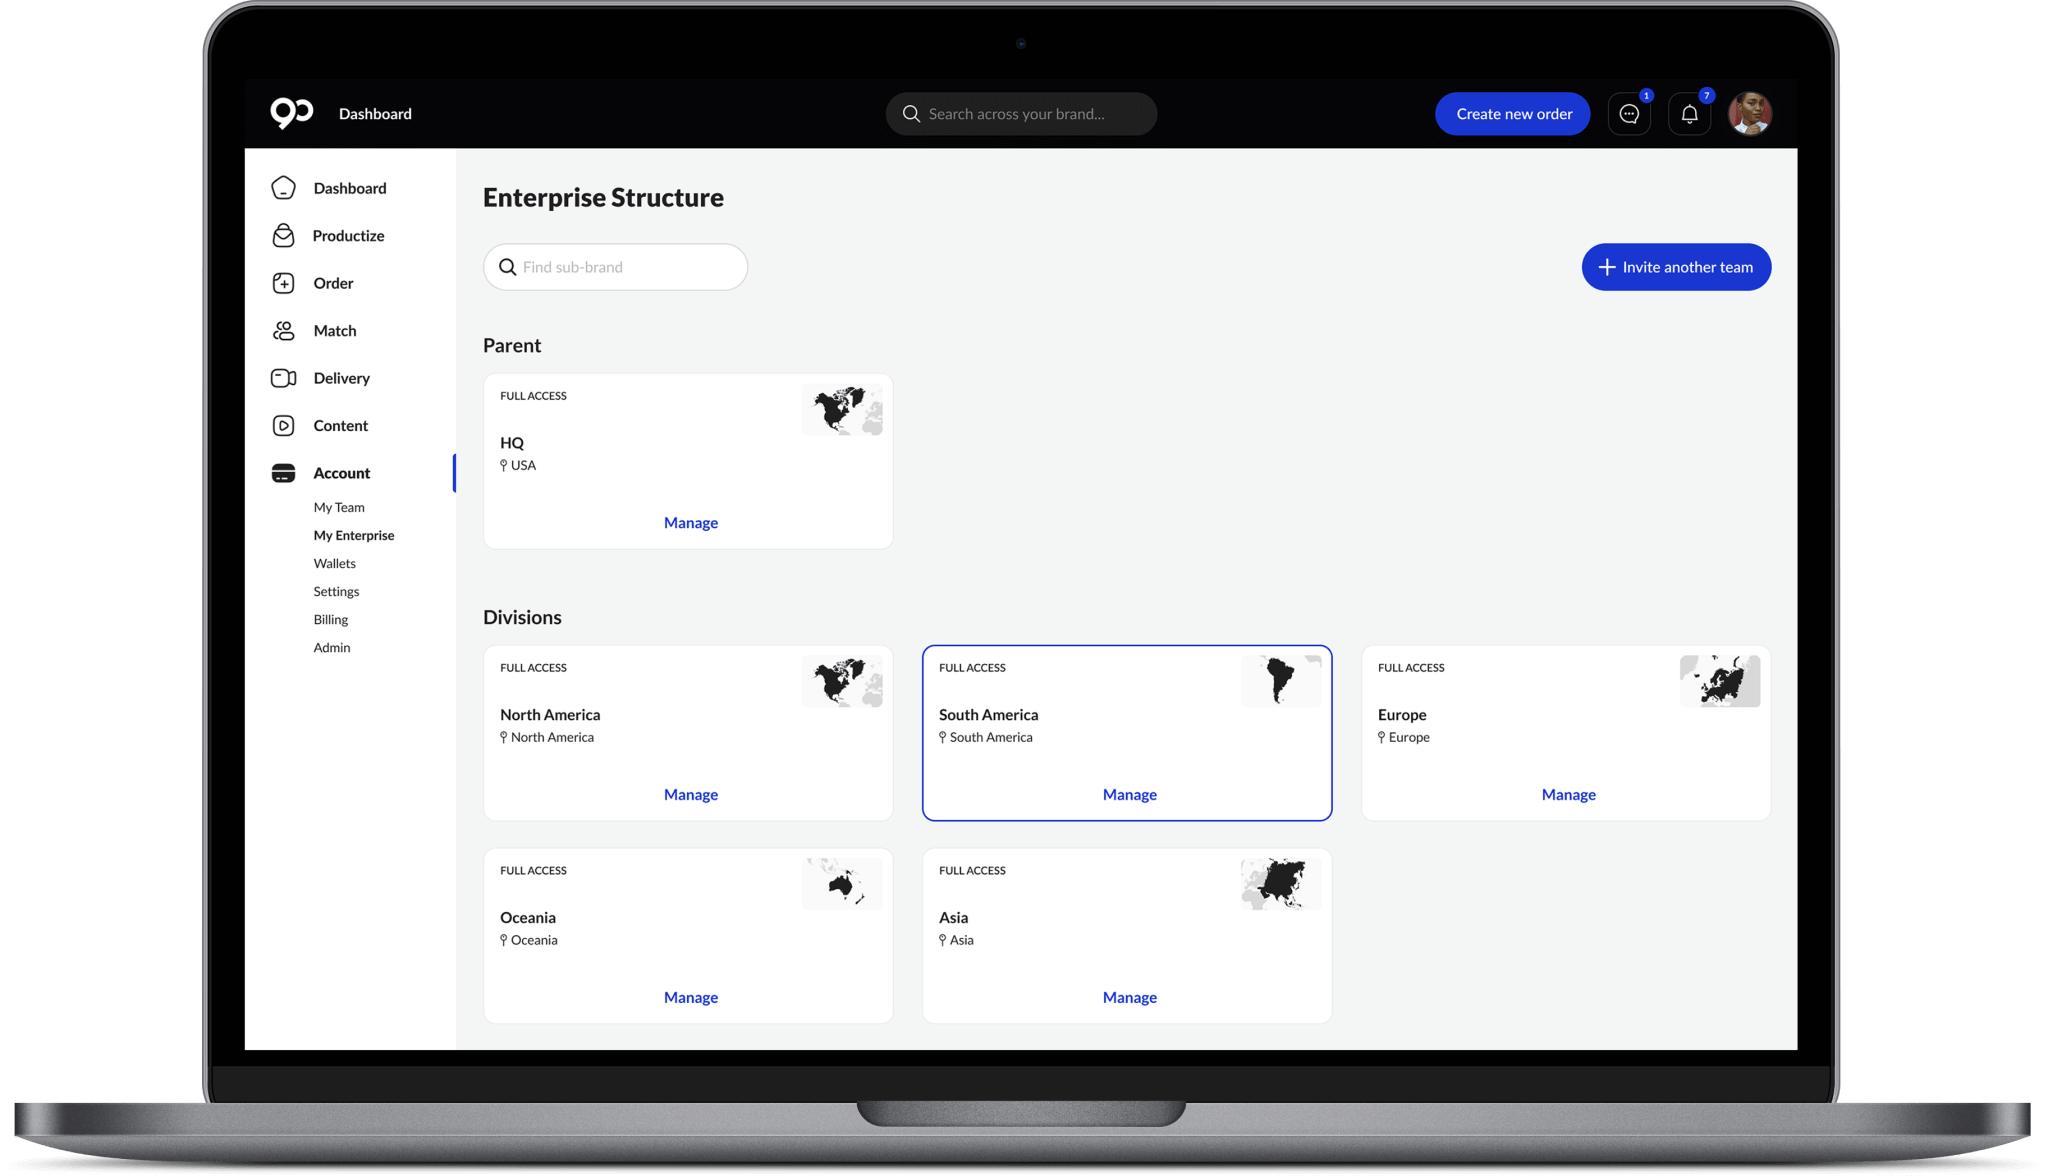The image size is (2048, 1176).
Task: Select the Content sidebar icon
Action: coord(283,423)
